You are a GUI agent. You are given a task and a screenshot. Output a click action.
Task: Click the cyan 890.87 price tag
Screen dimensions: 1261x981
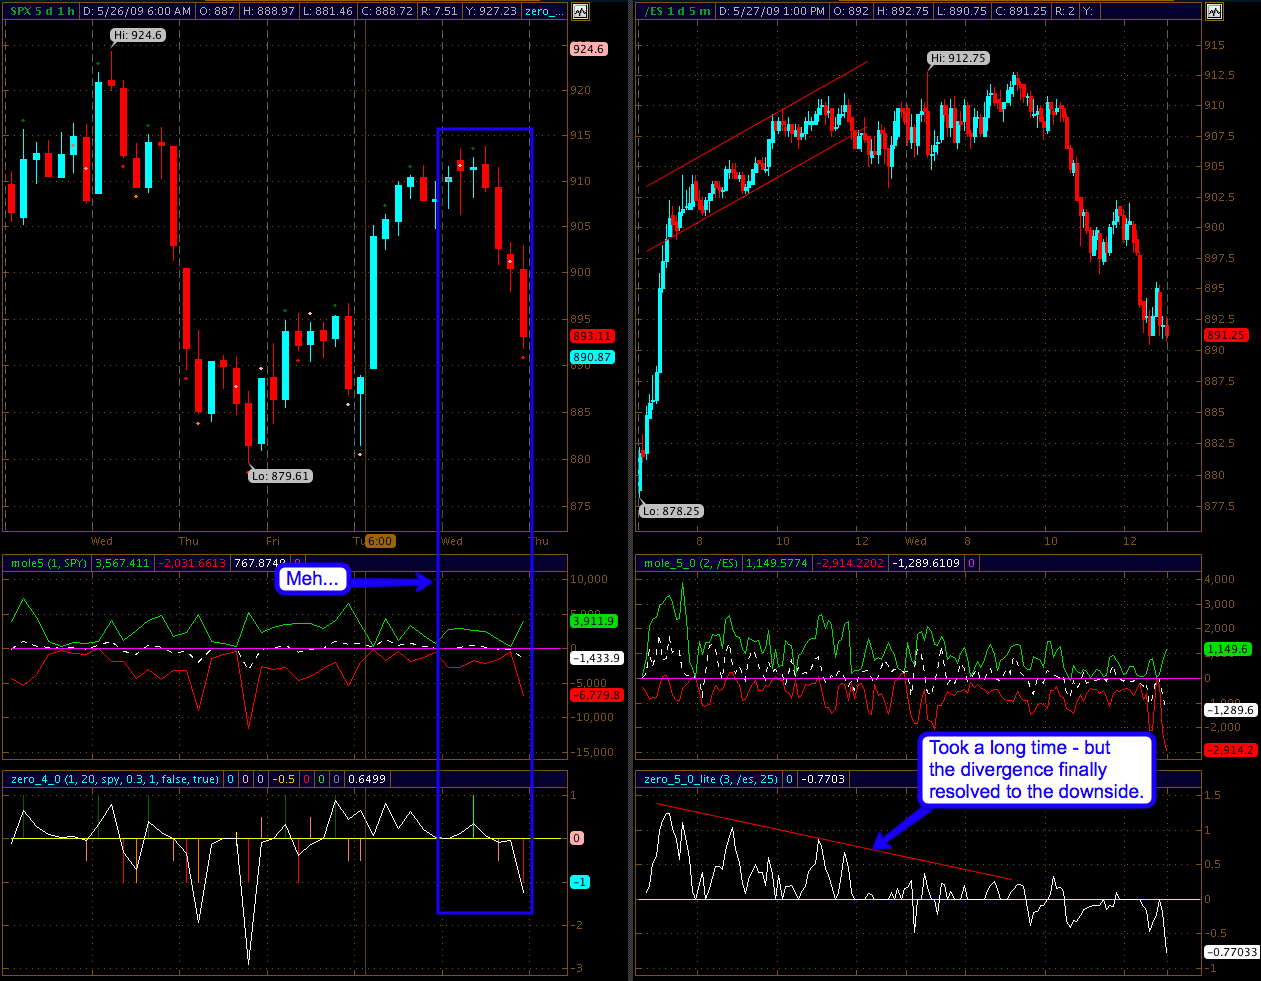coord(592,357)
